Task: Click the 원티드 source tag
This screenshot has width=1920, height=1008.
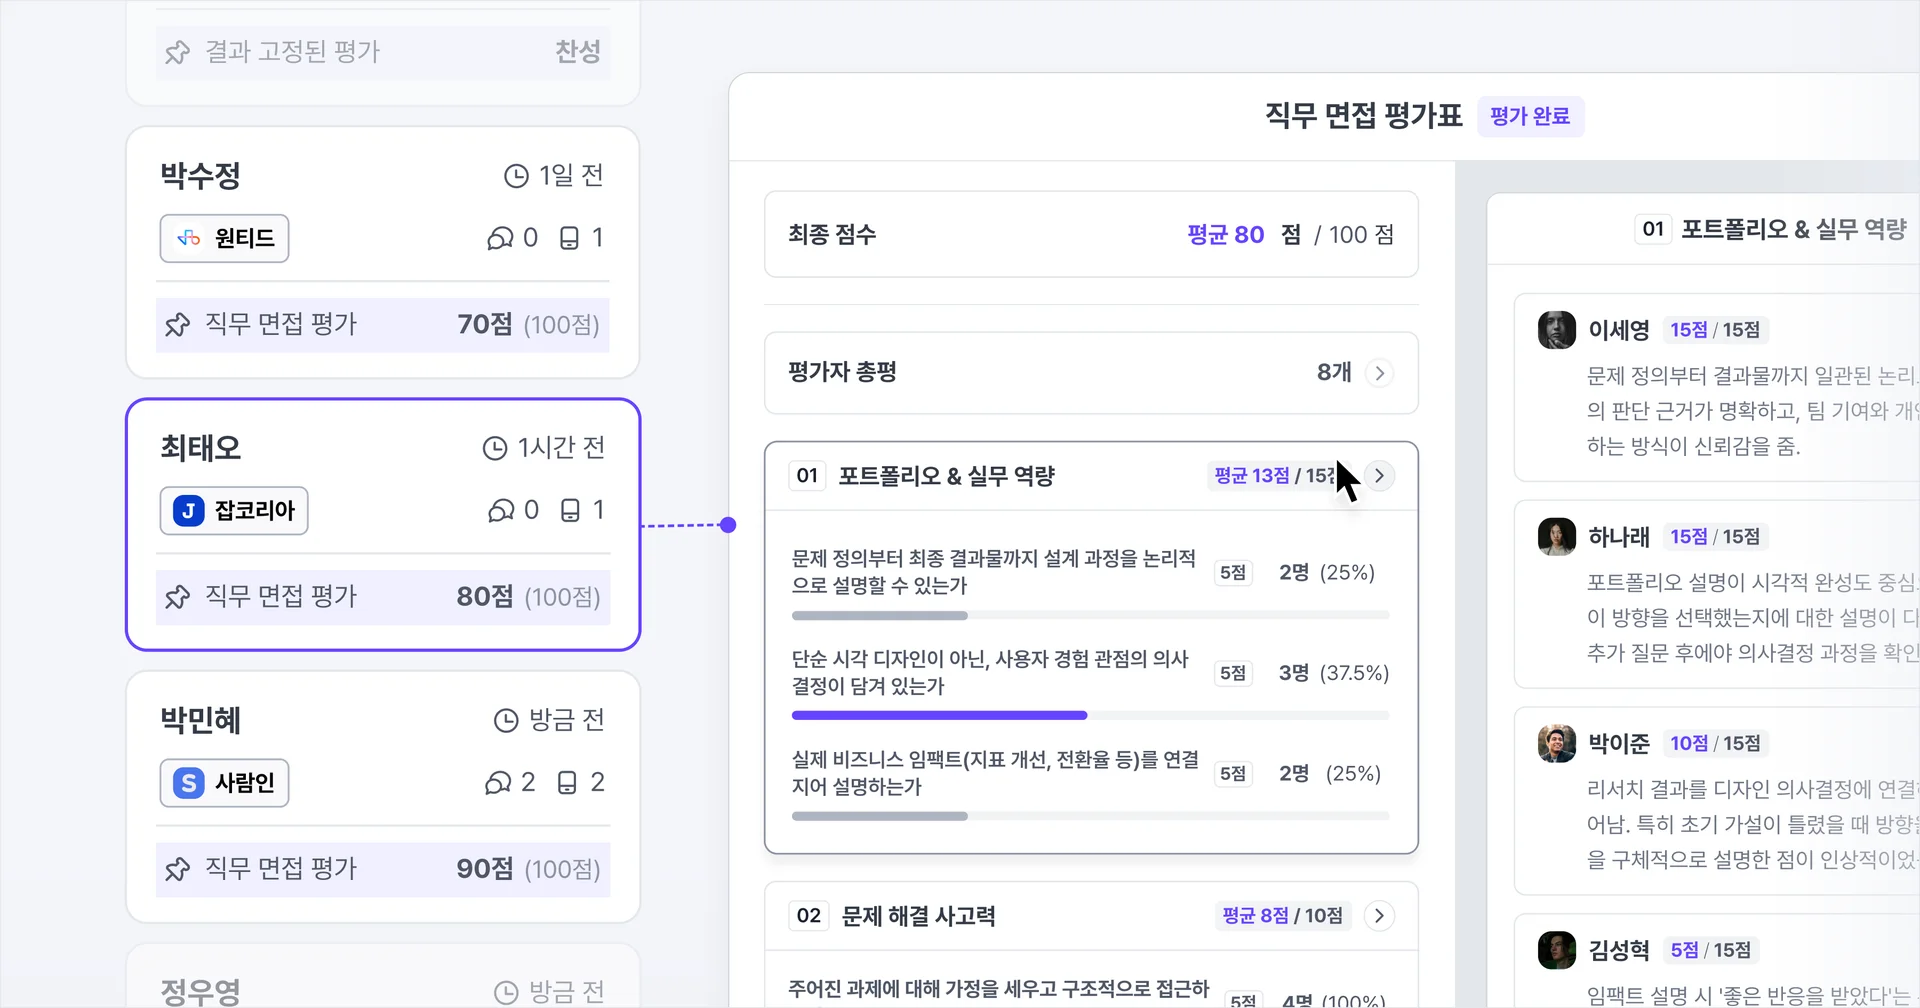Action: [225, 238]
